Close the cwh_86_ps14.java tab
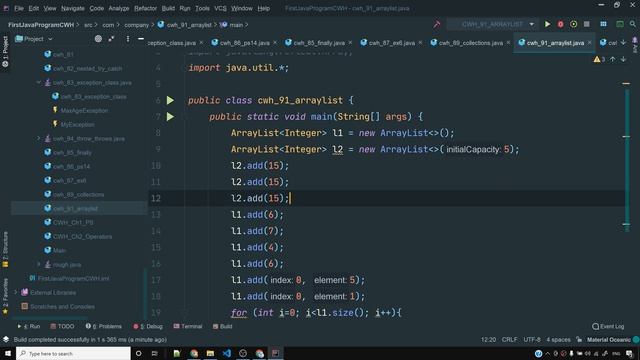 coord(275,42)
